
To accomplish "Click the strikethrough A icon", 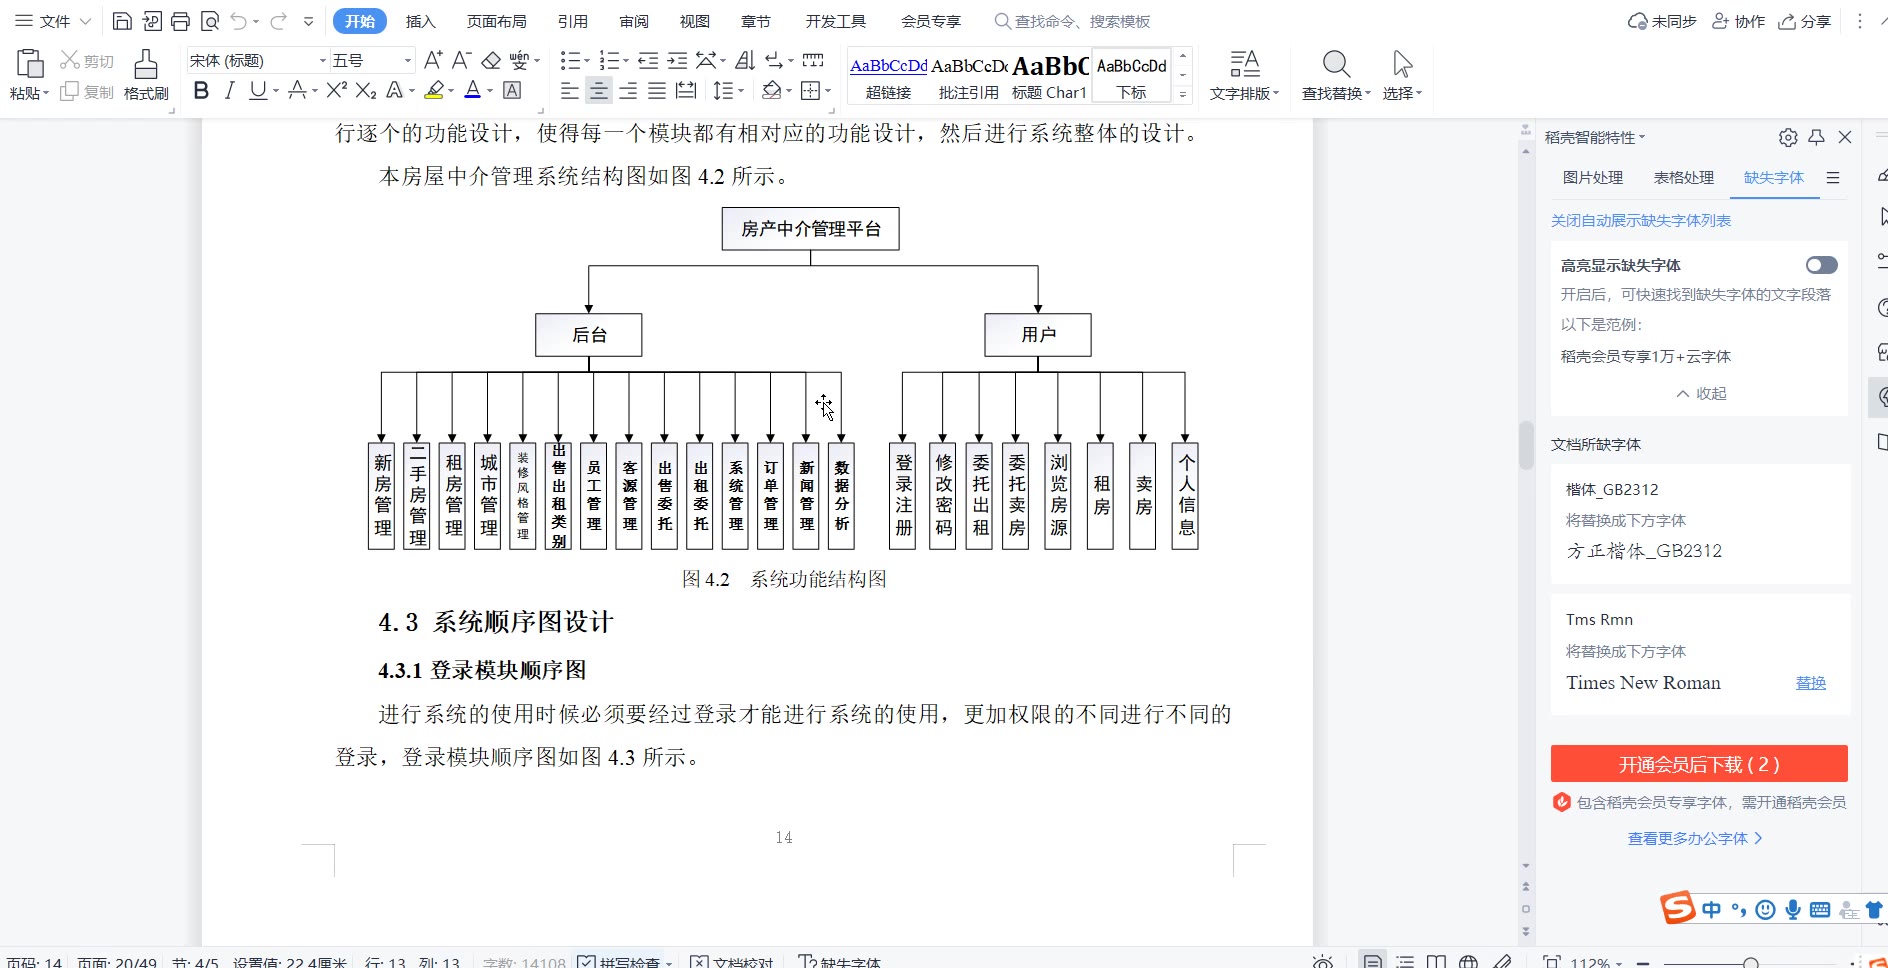I will (x=297, y=91).
